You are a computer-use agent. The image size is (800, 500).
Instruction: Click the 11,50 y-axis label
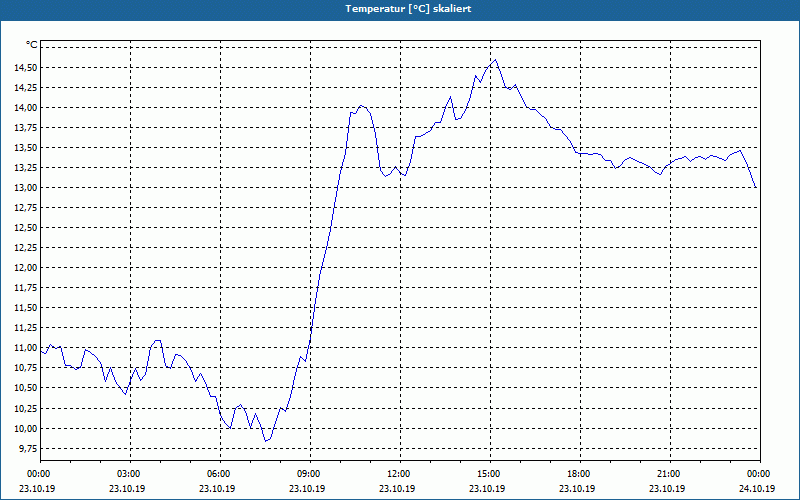pyautogui.click(x=24, y=308)
